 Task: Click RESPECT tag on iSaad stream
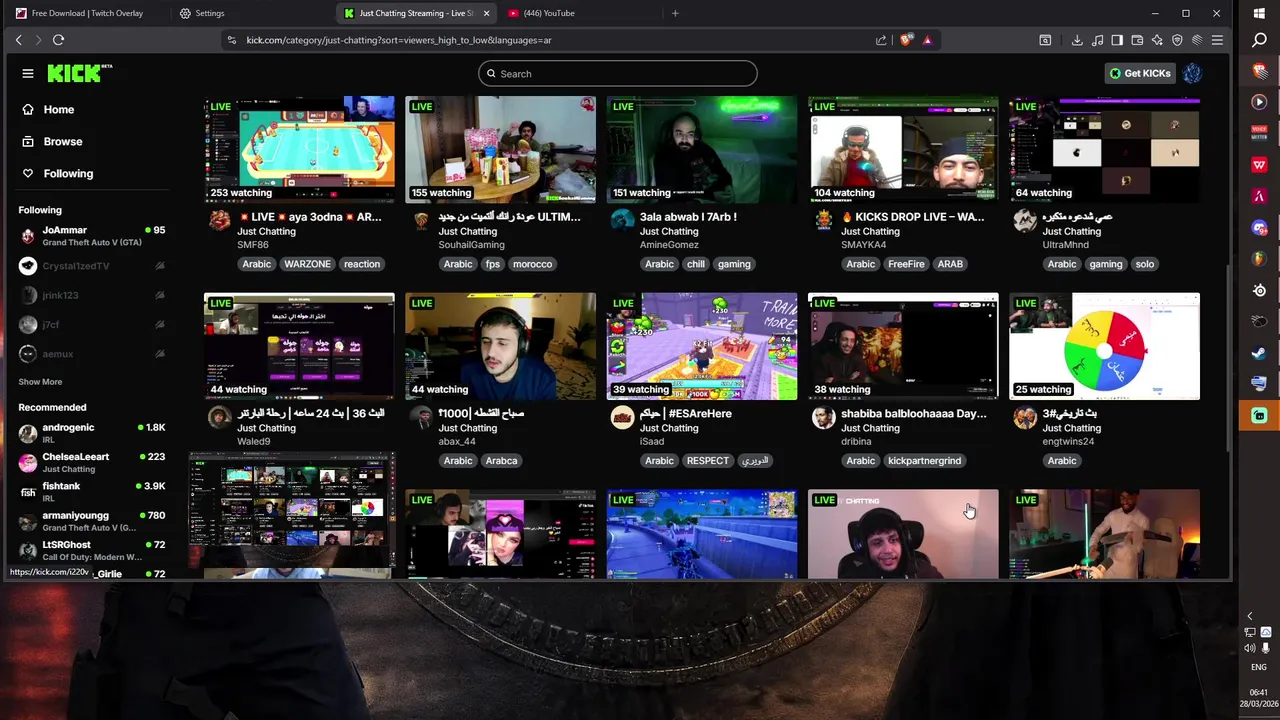[708, 461]
